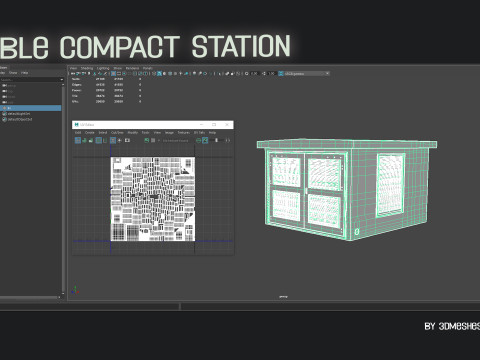Toggle the film gate button

119,73
